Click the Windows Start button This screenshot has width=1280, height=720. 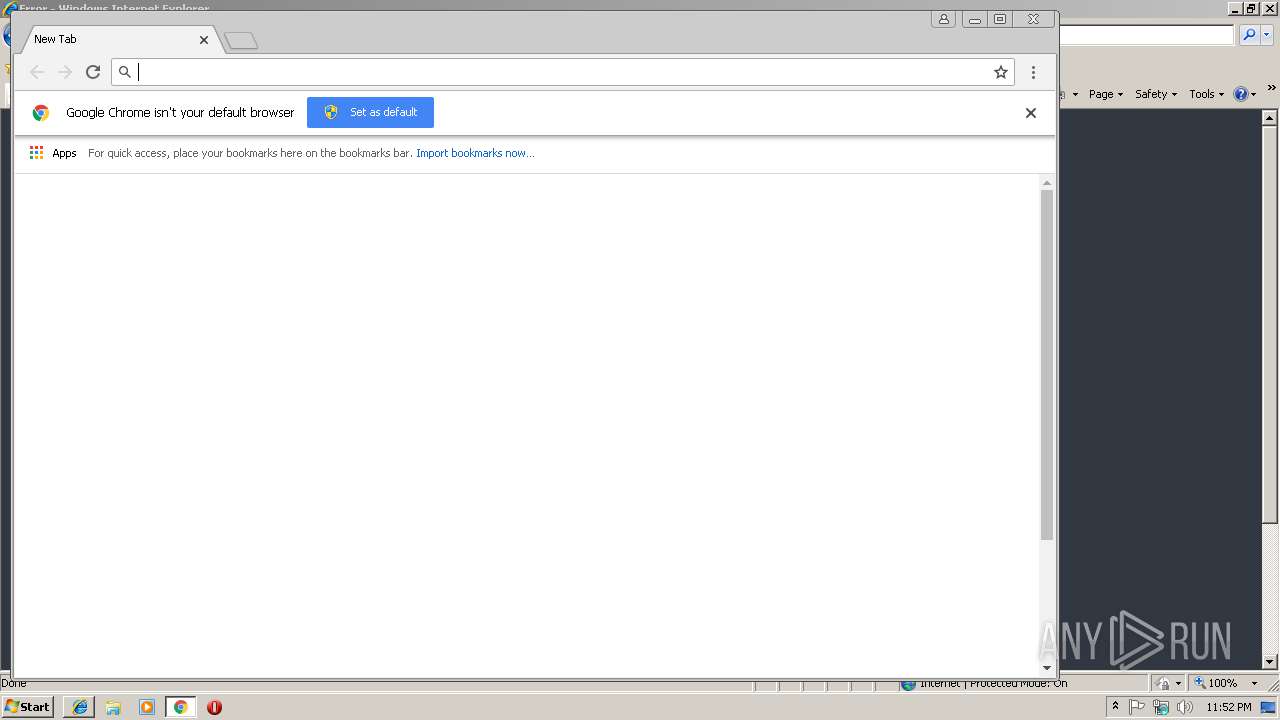pyautogui.click(x=27, y=707)
